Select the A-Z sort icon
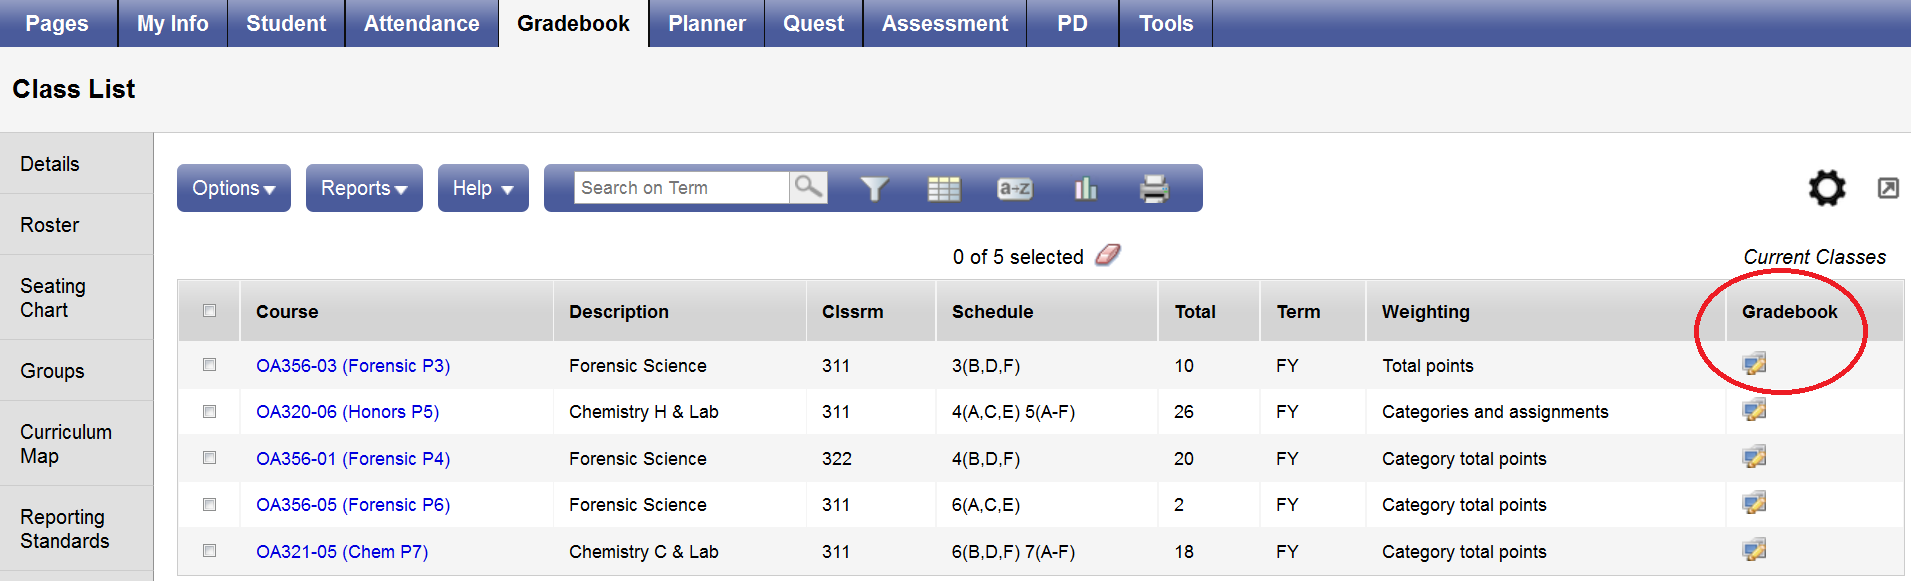 tap(1013, 188)
